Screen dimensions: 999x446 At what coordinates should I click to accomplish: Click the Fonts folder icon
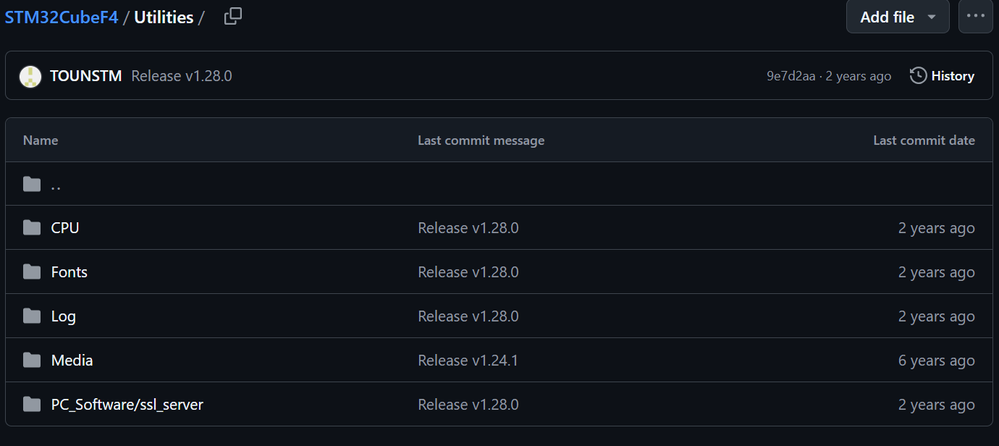32,272
